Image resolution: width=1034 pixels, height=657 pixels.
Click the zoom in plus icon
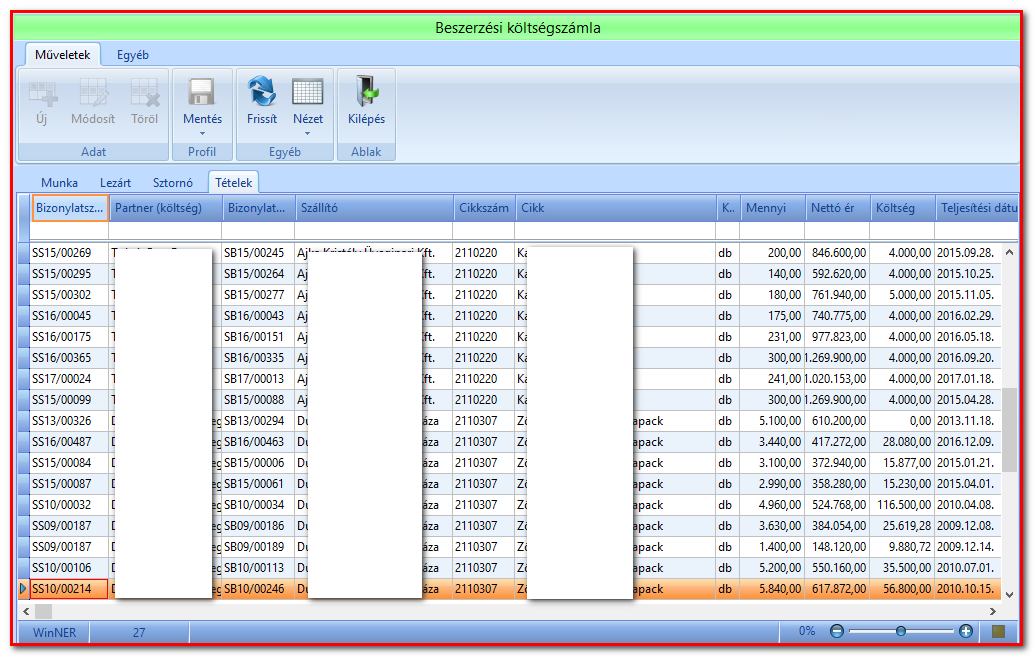(966, 631)
